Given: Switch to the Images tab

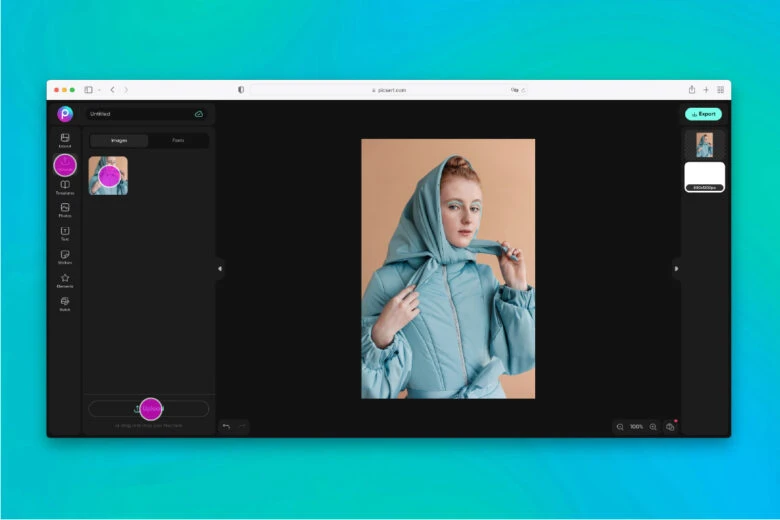Looking at the screenshot, I should pos(119,140).
